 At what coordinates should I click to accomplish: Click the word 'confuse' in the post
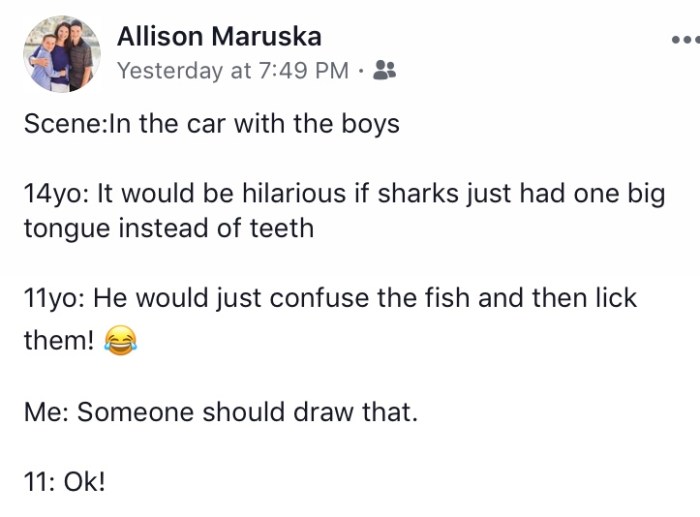tap(320, 298)
